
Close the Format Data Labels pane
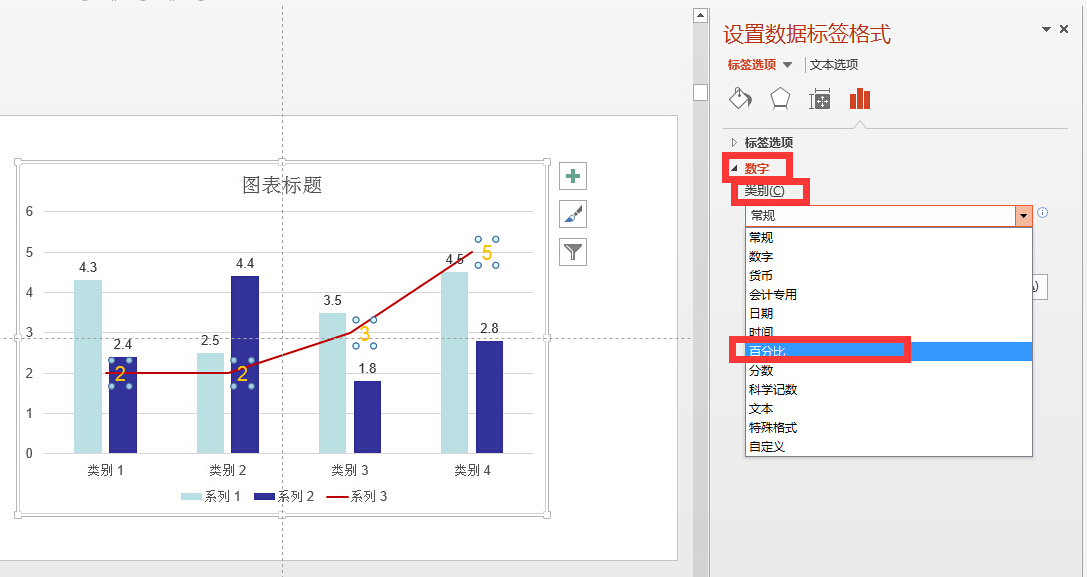tap(1064, 29)
